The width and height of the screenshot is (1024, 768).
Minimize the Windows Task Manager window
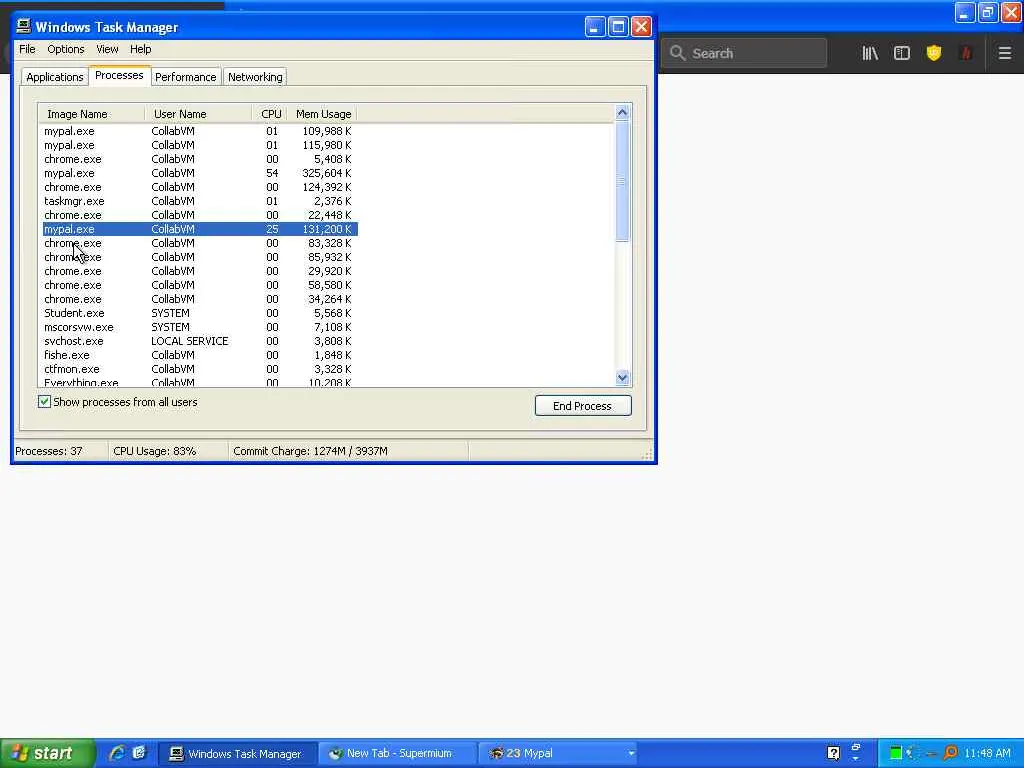point(595,27)
